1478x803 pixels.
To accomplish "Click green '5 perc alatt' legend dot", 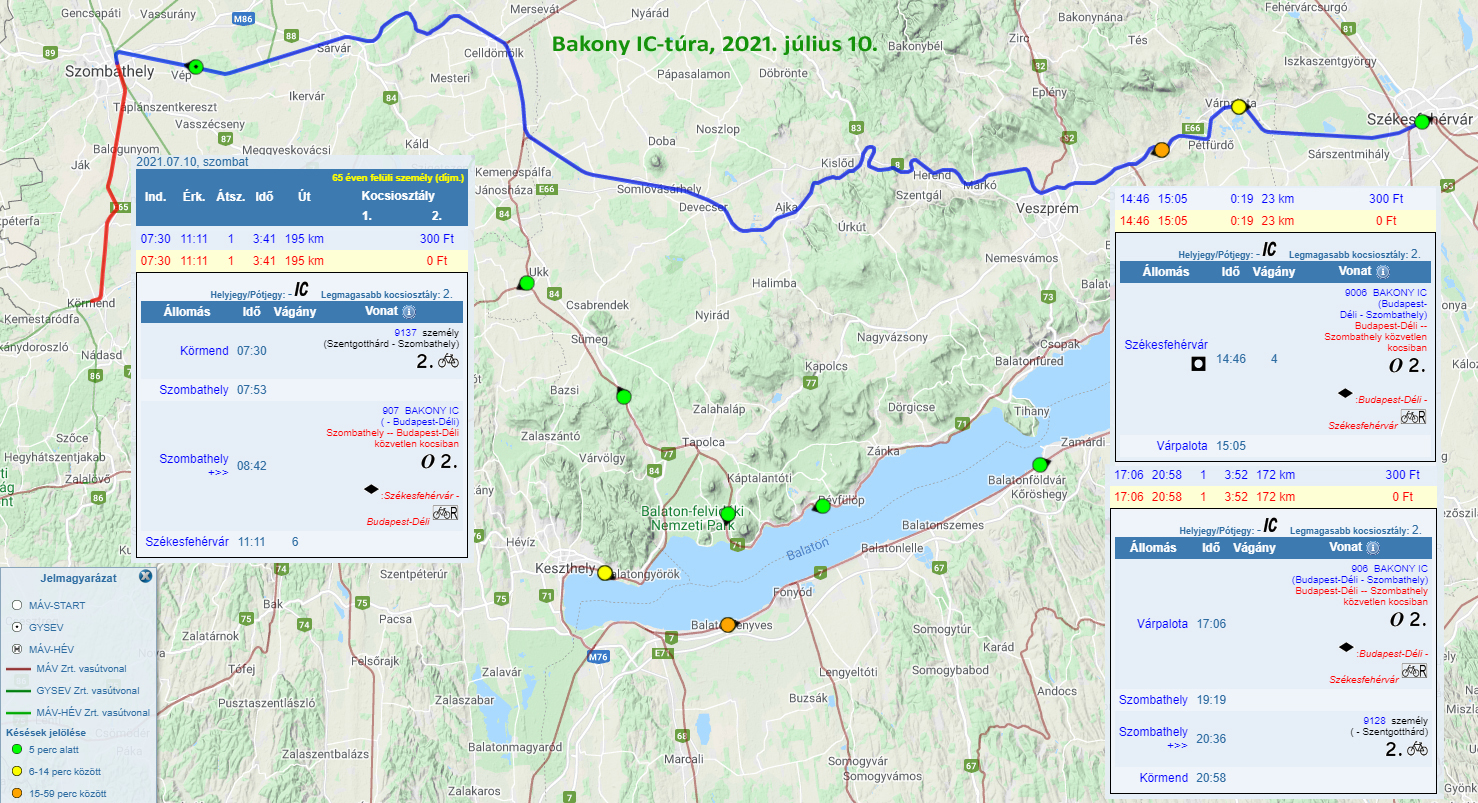I will pyautogui.click(x=16, y=750).
